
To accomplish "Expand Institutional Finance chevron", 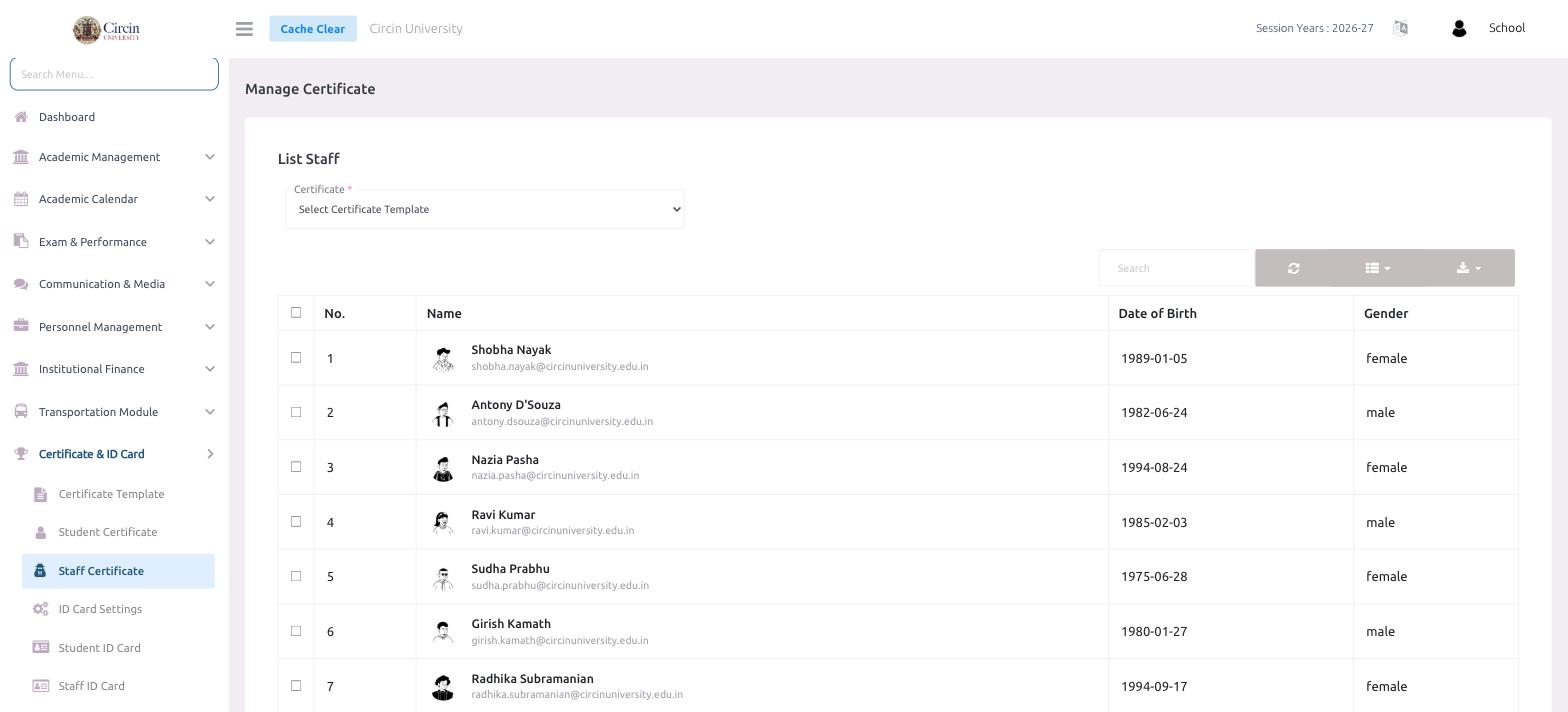I will [x=209, y=369].
